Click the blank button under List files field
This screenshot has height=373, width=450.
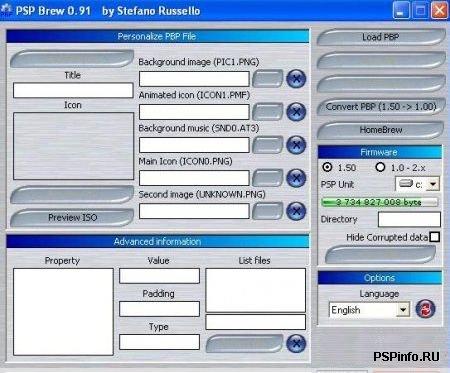244,344
